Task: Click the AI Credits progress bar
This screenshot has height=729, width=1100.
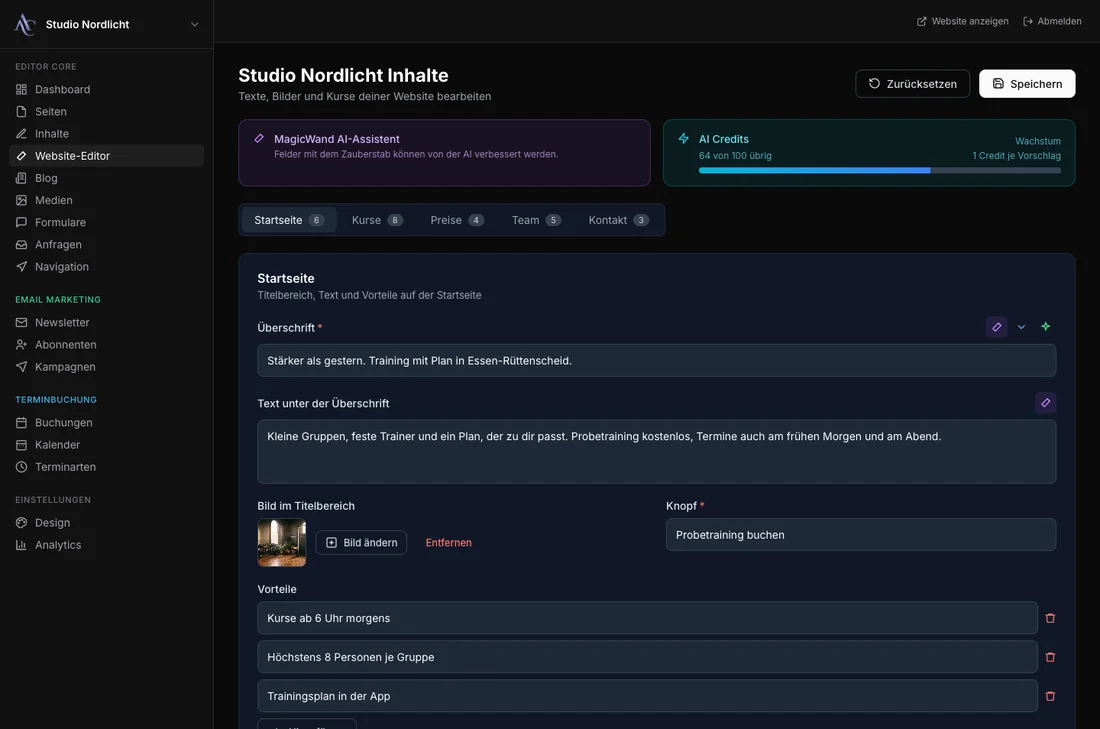Action: (880, 170)
